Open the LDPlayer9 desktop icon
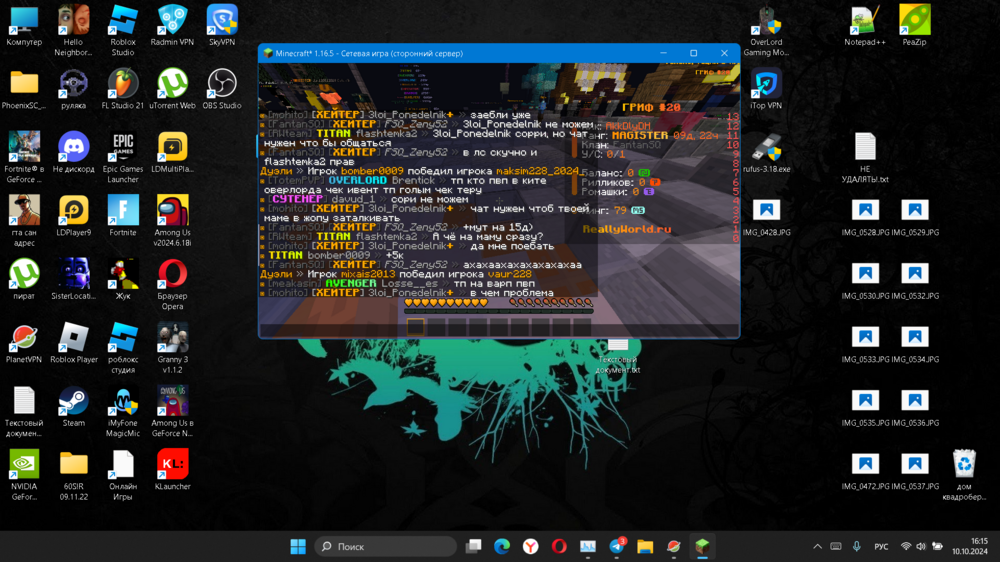This screenshot has width=1000, height=562. click(73, 216)
